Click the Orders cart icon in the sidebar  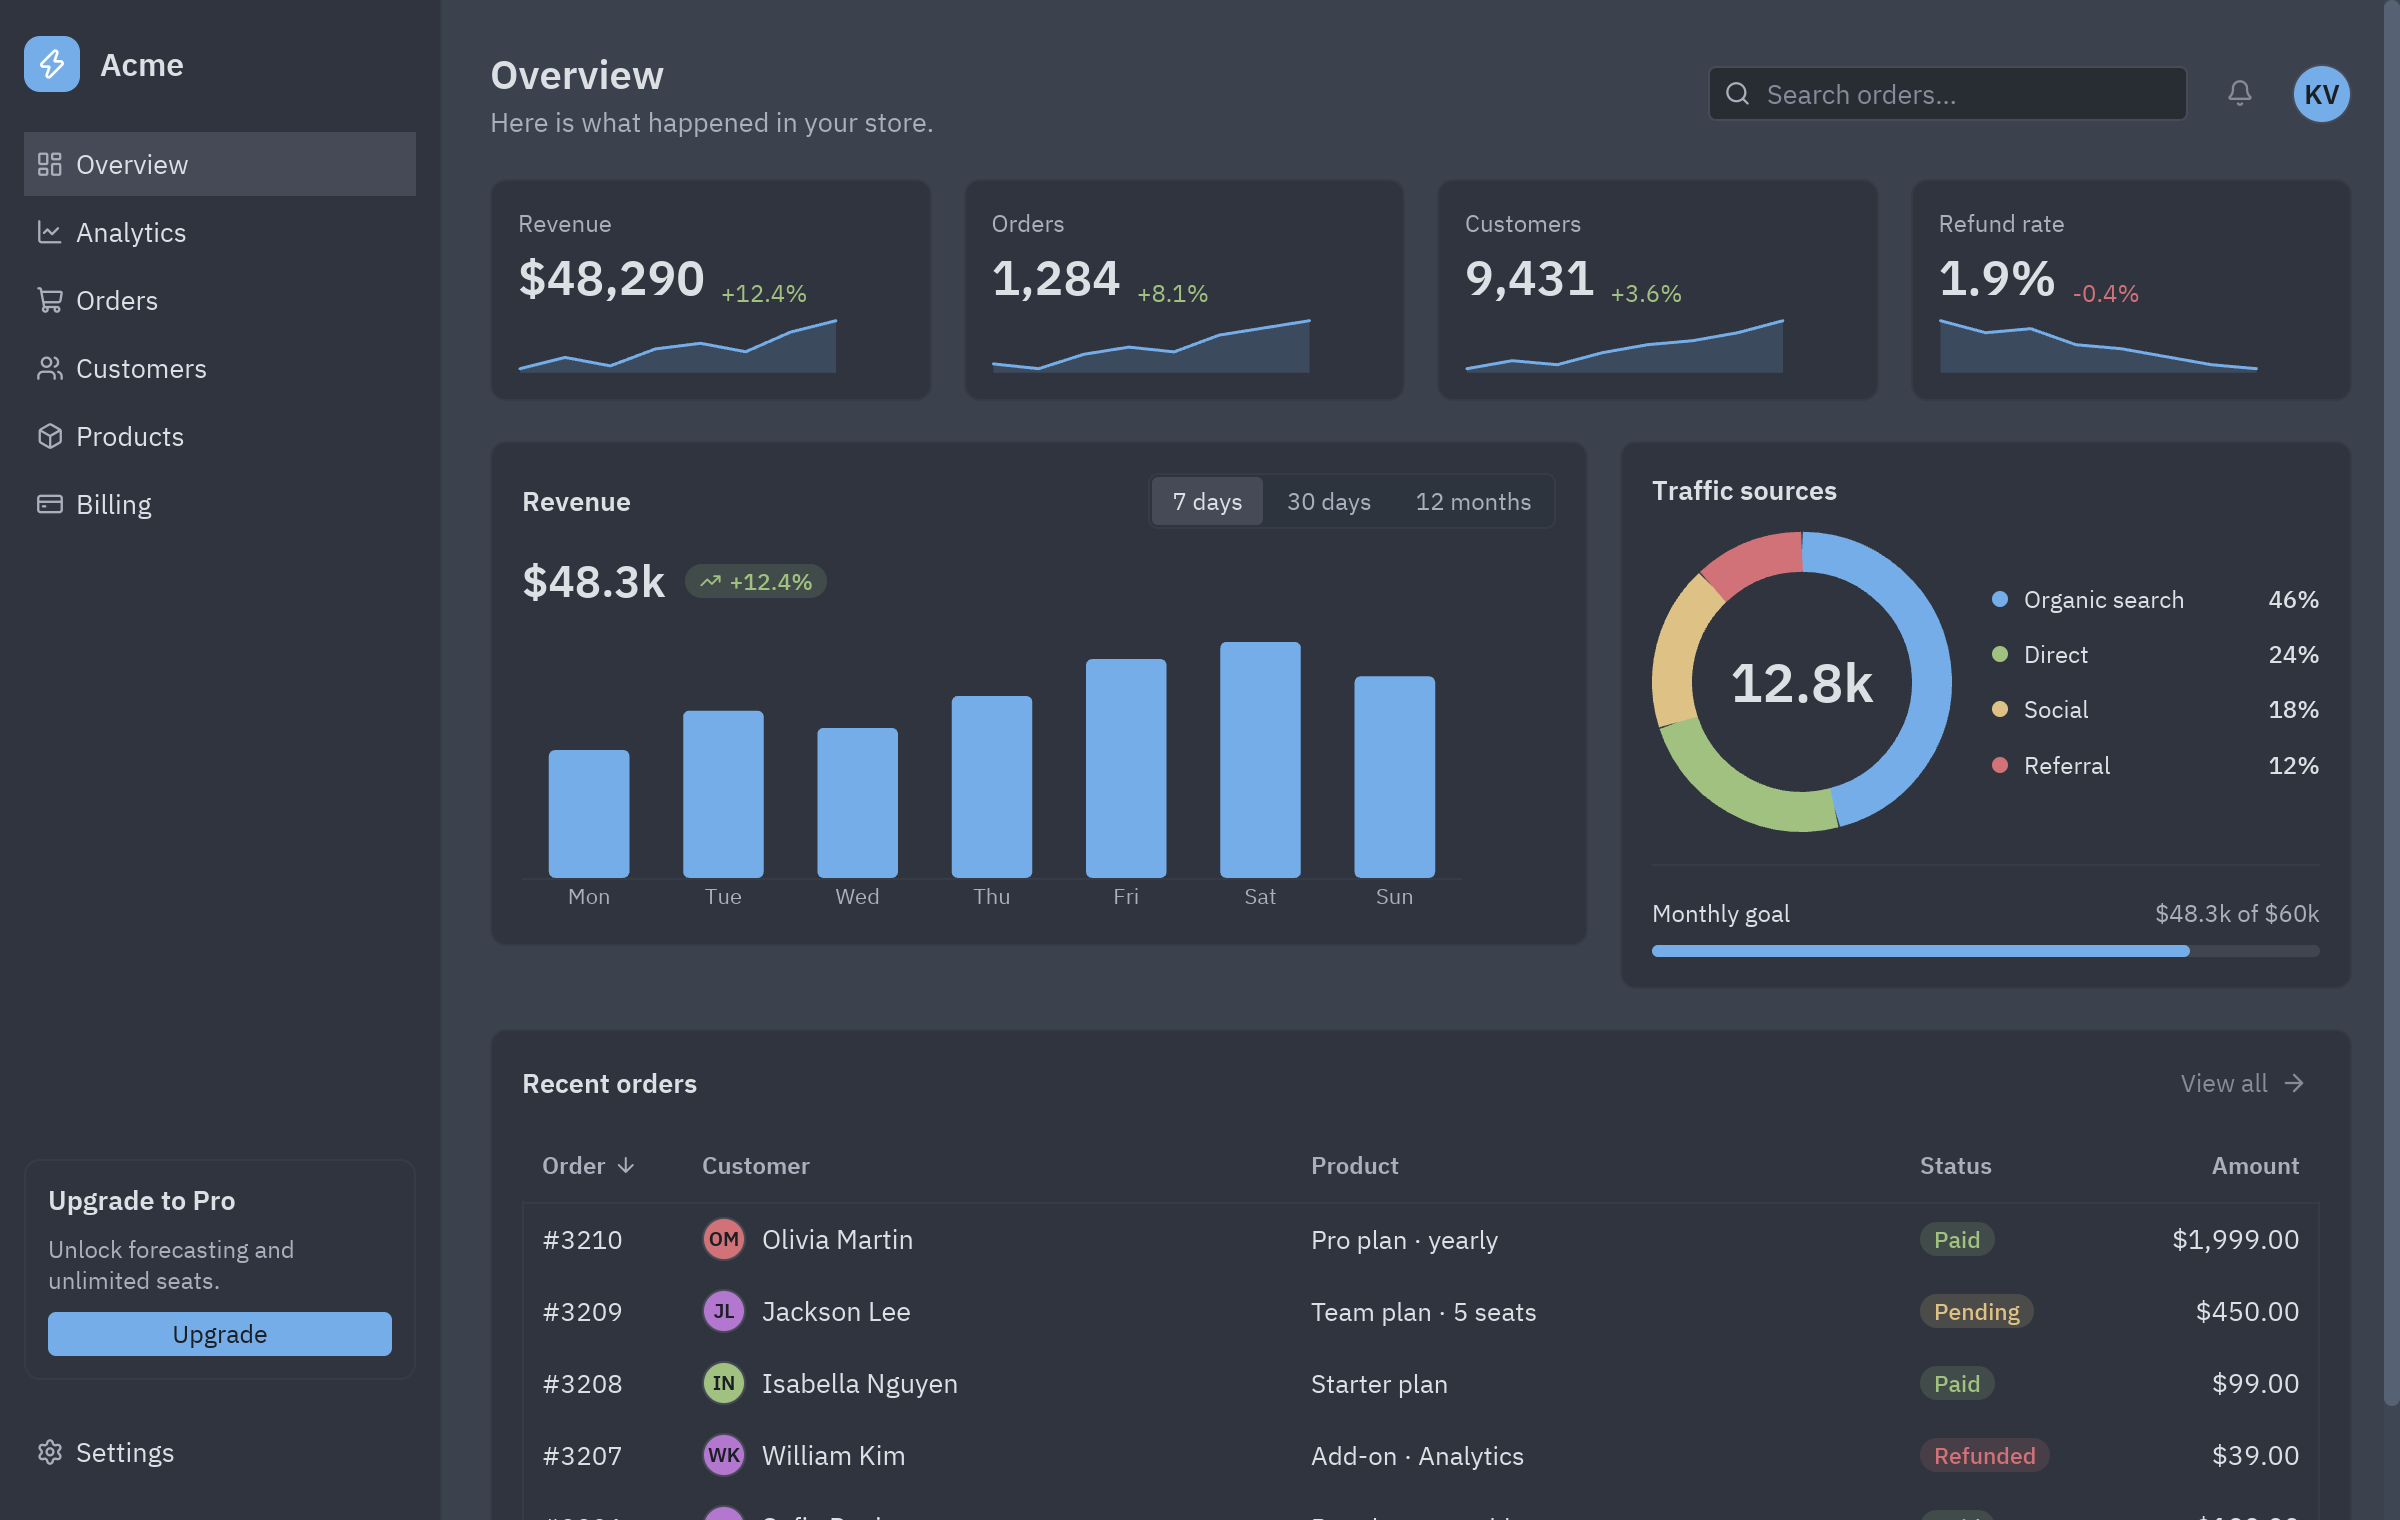(50, 300)
